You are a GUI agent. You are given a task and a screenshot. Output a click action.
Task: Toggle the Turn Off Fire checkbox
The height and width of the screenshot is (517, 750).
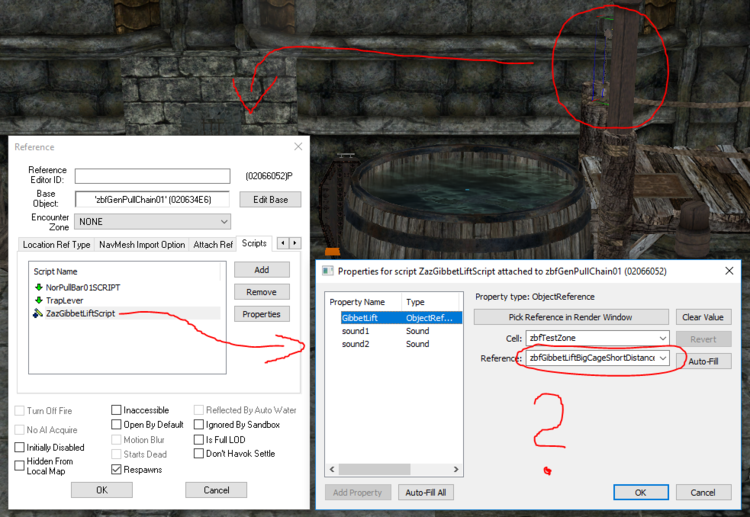(x=19, y=410)
